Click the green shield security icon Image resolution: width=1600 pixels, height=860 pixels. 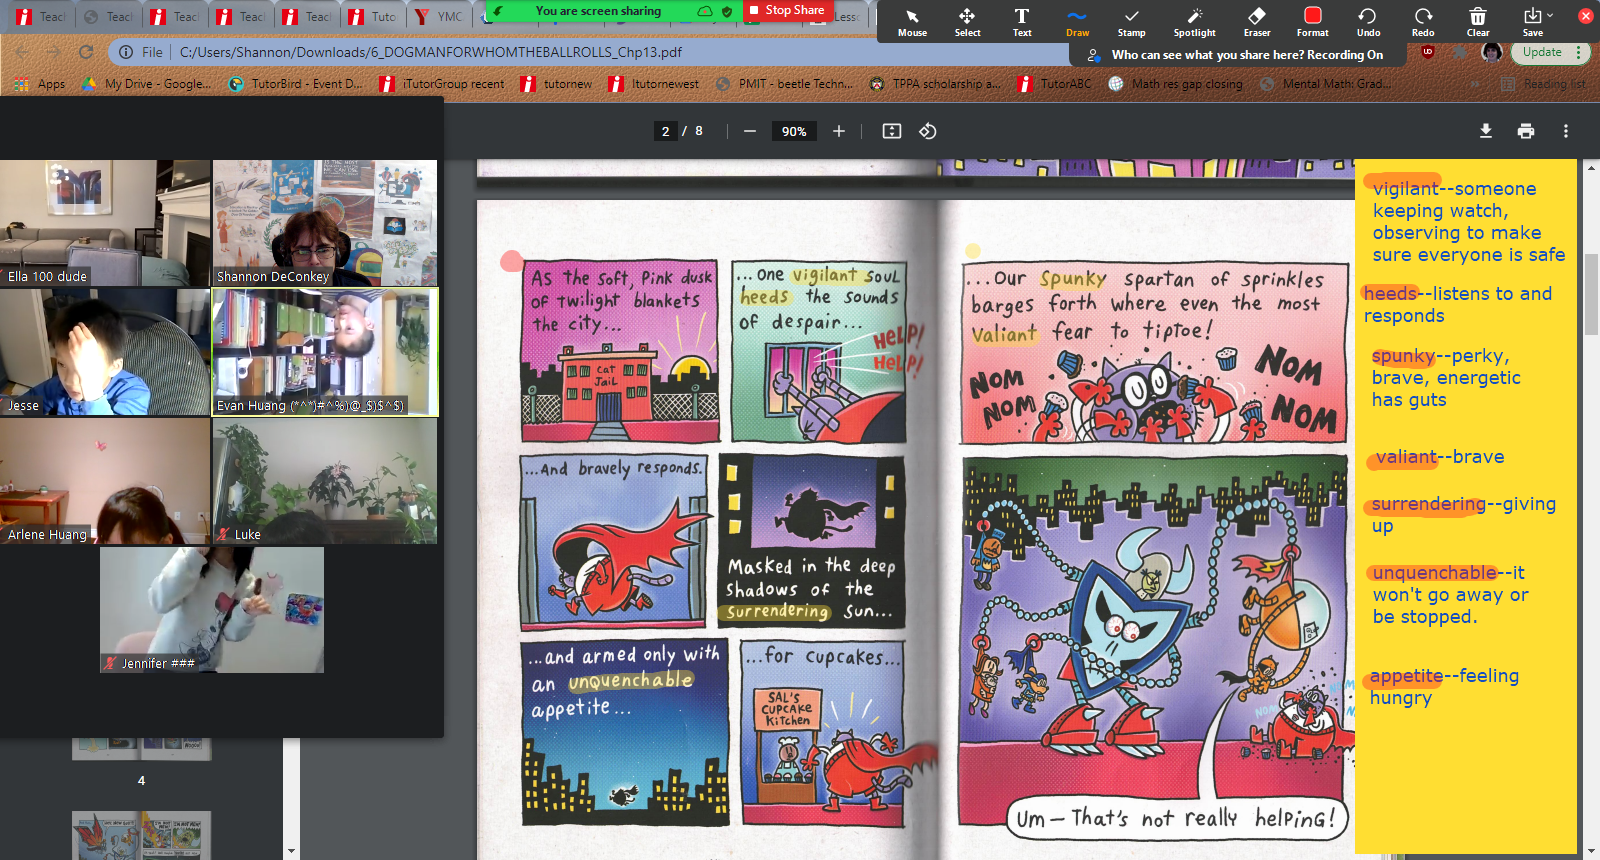727,11
